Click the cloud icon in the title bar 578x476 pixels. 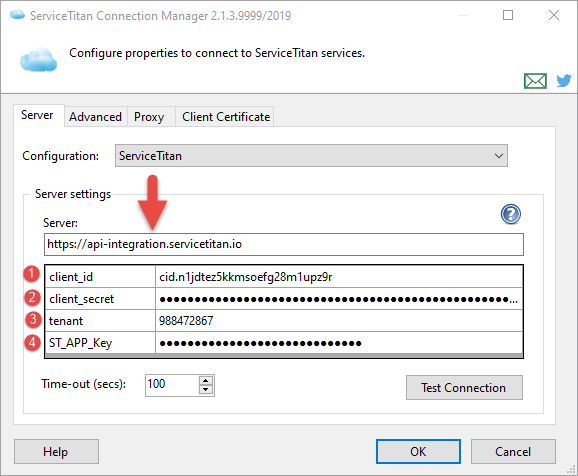17,15
